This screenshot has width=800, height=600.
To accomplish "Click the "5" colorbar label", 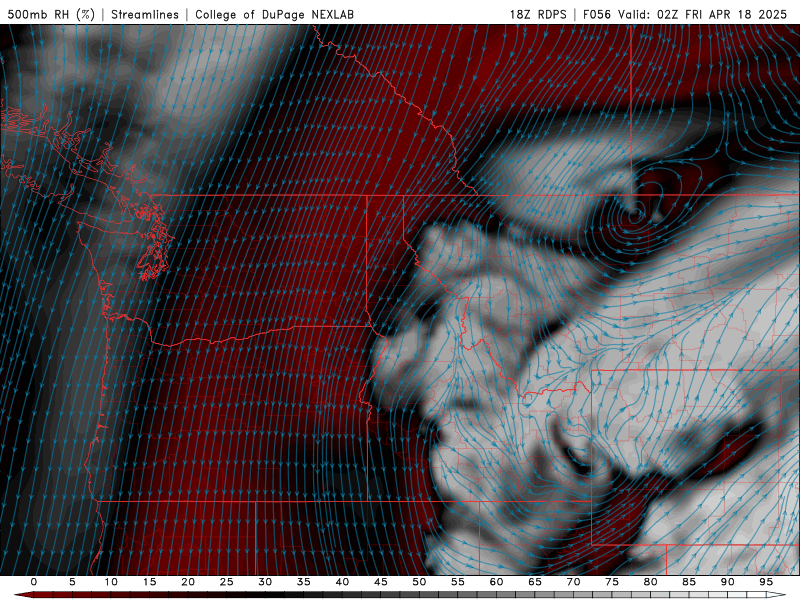I will 72,582.
